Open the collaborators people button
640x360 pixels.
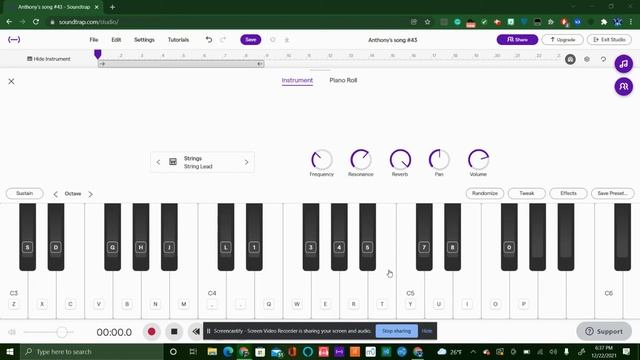[624, 87]
